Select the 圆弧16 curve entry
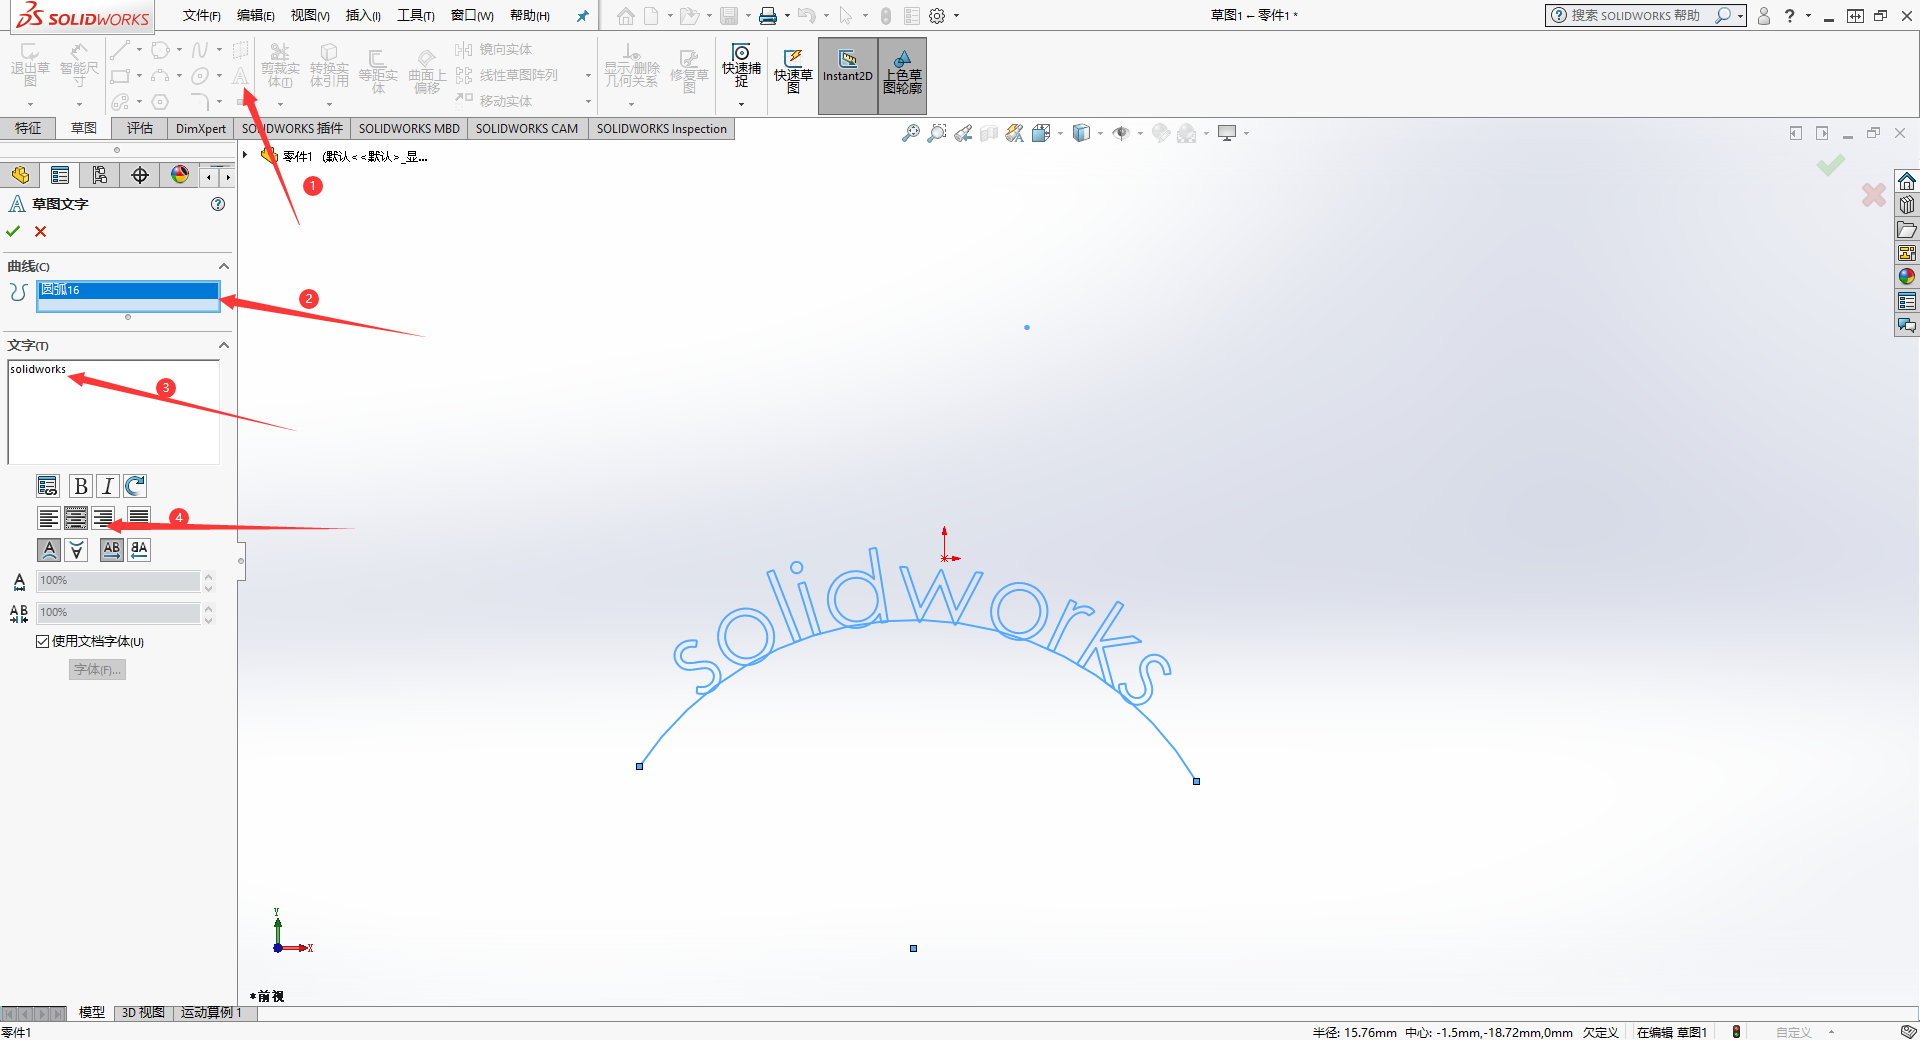 pos(128,290)
